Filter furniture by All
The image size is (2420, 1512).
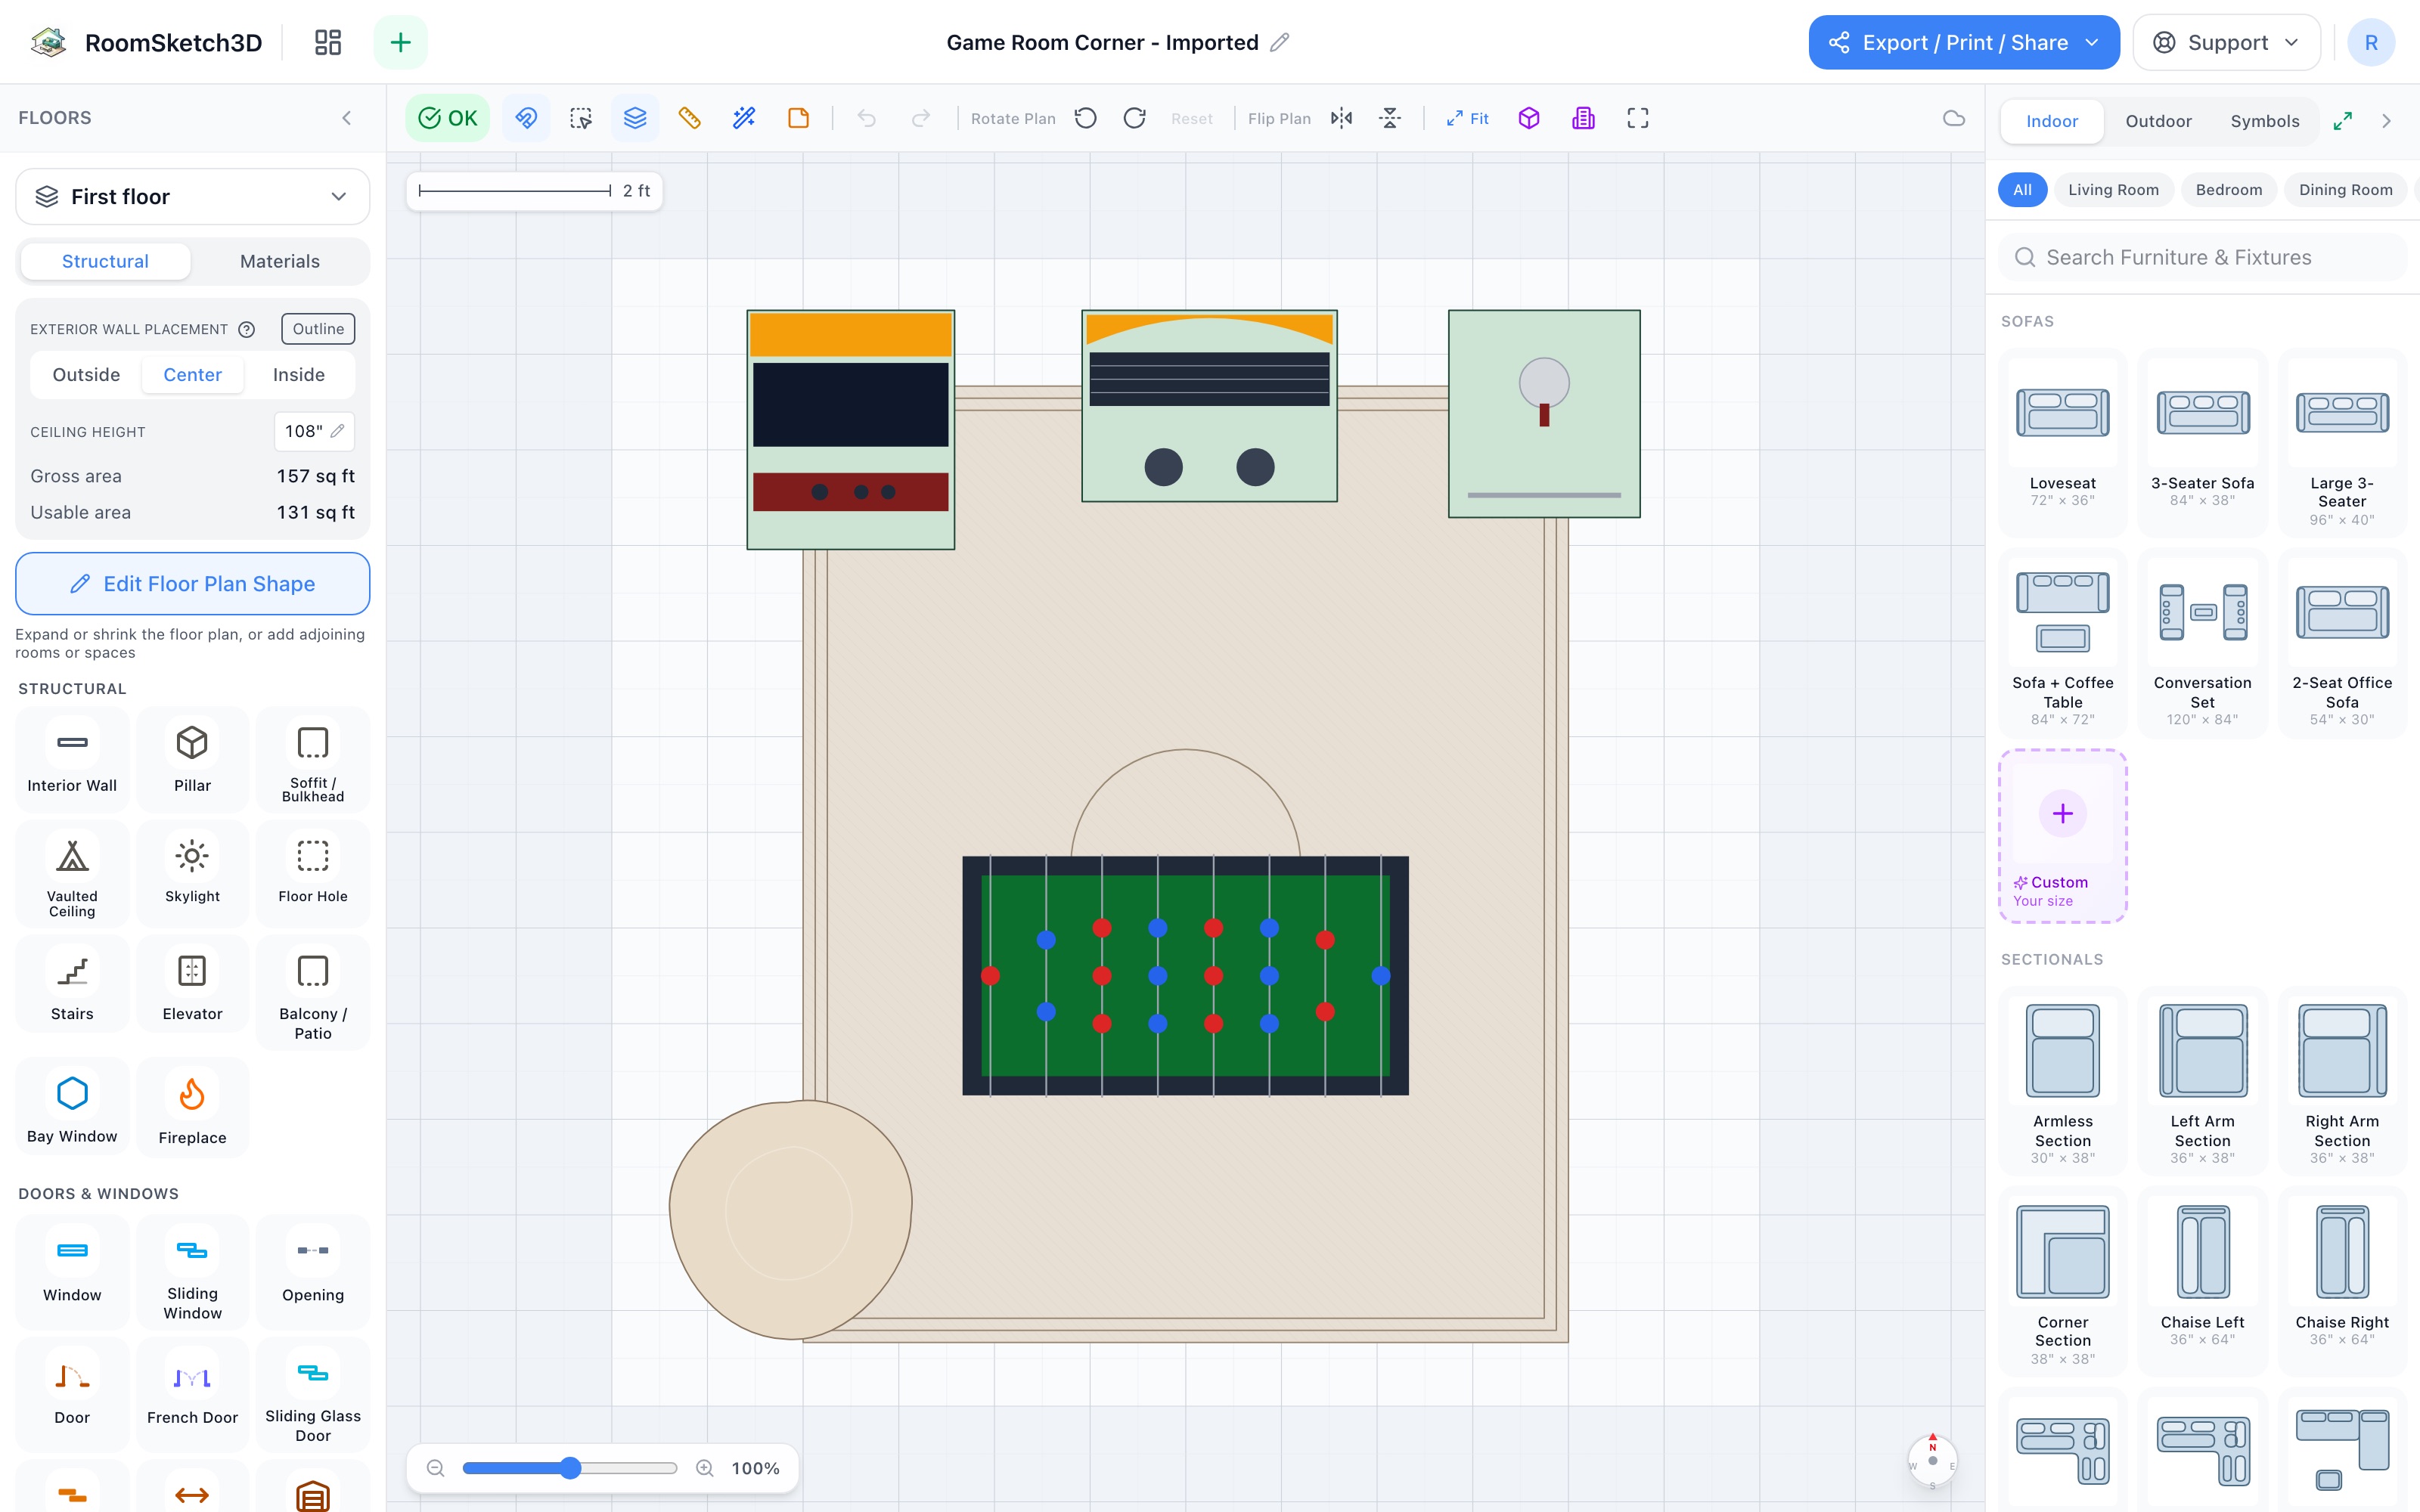tap(2022, 190)
